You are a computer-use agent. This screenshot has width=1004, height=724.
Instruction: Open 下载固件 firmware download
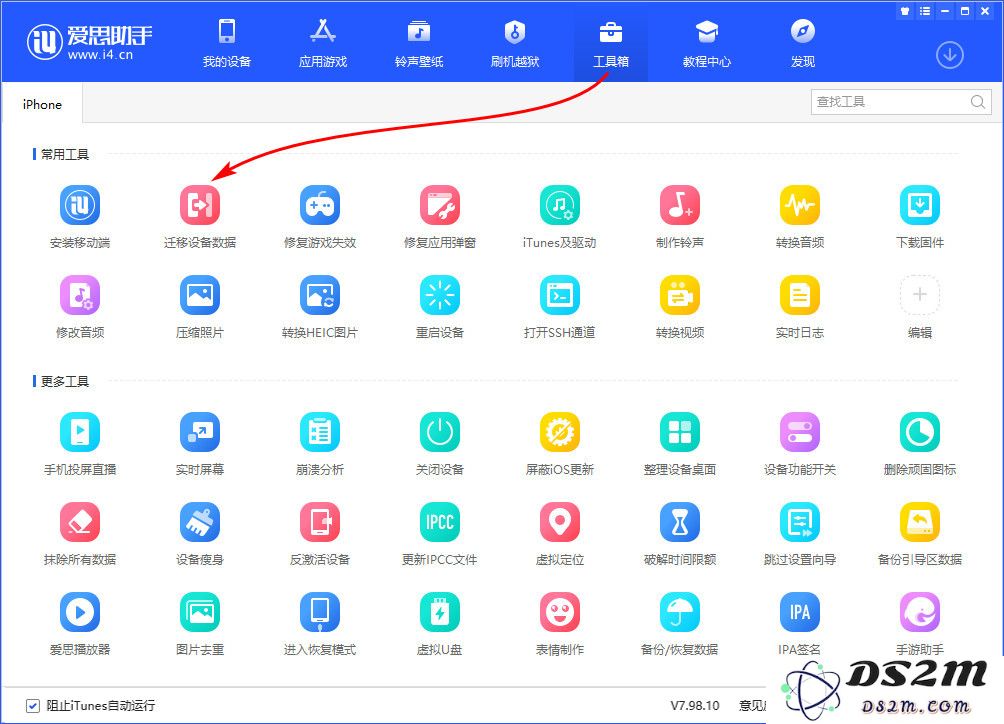coord(920,205)
